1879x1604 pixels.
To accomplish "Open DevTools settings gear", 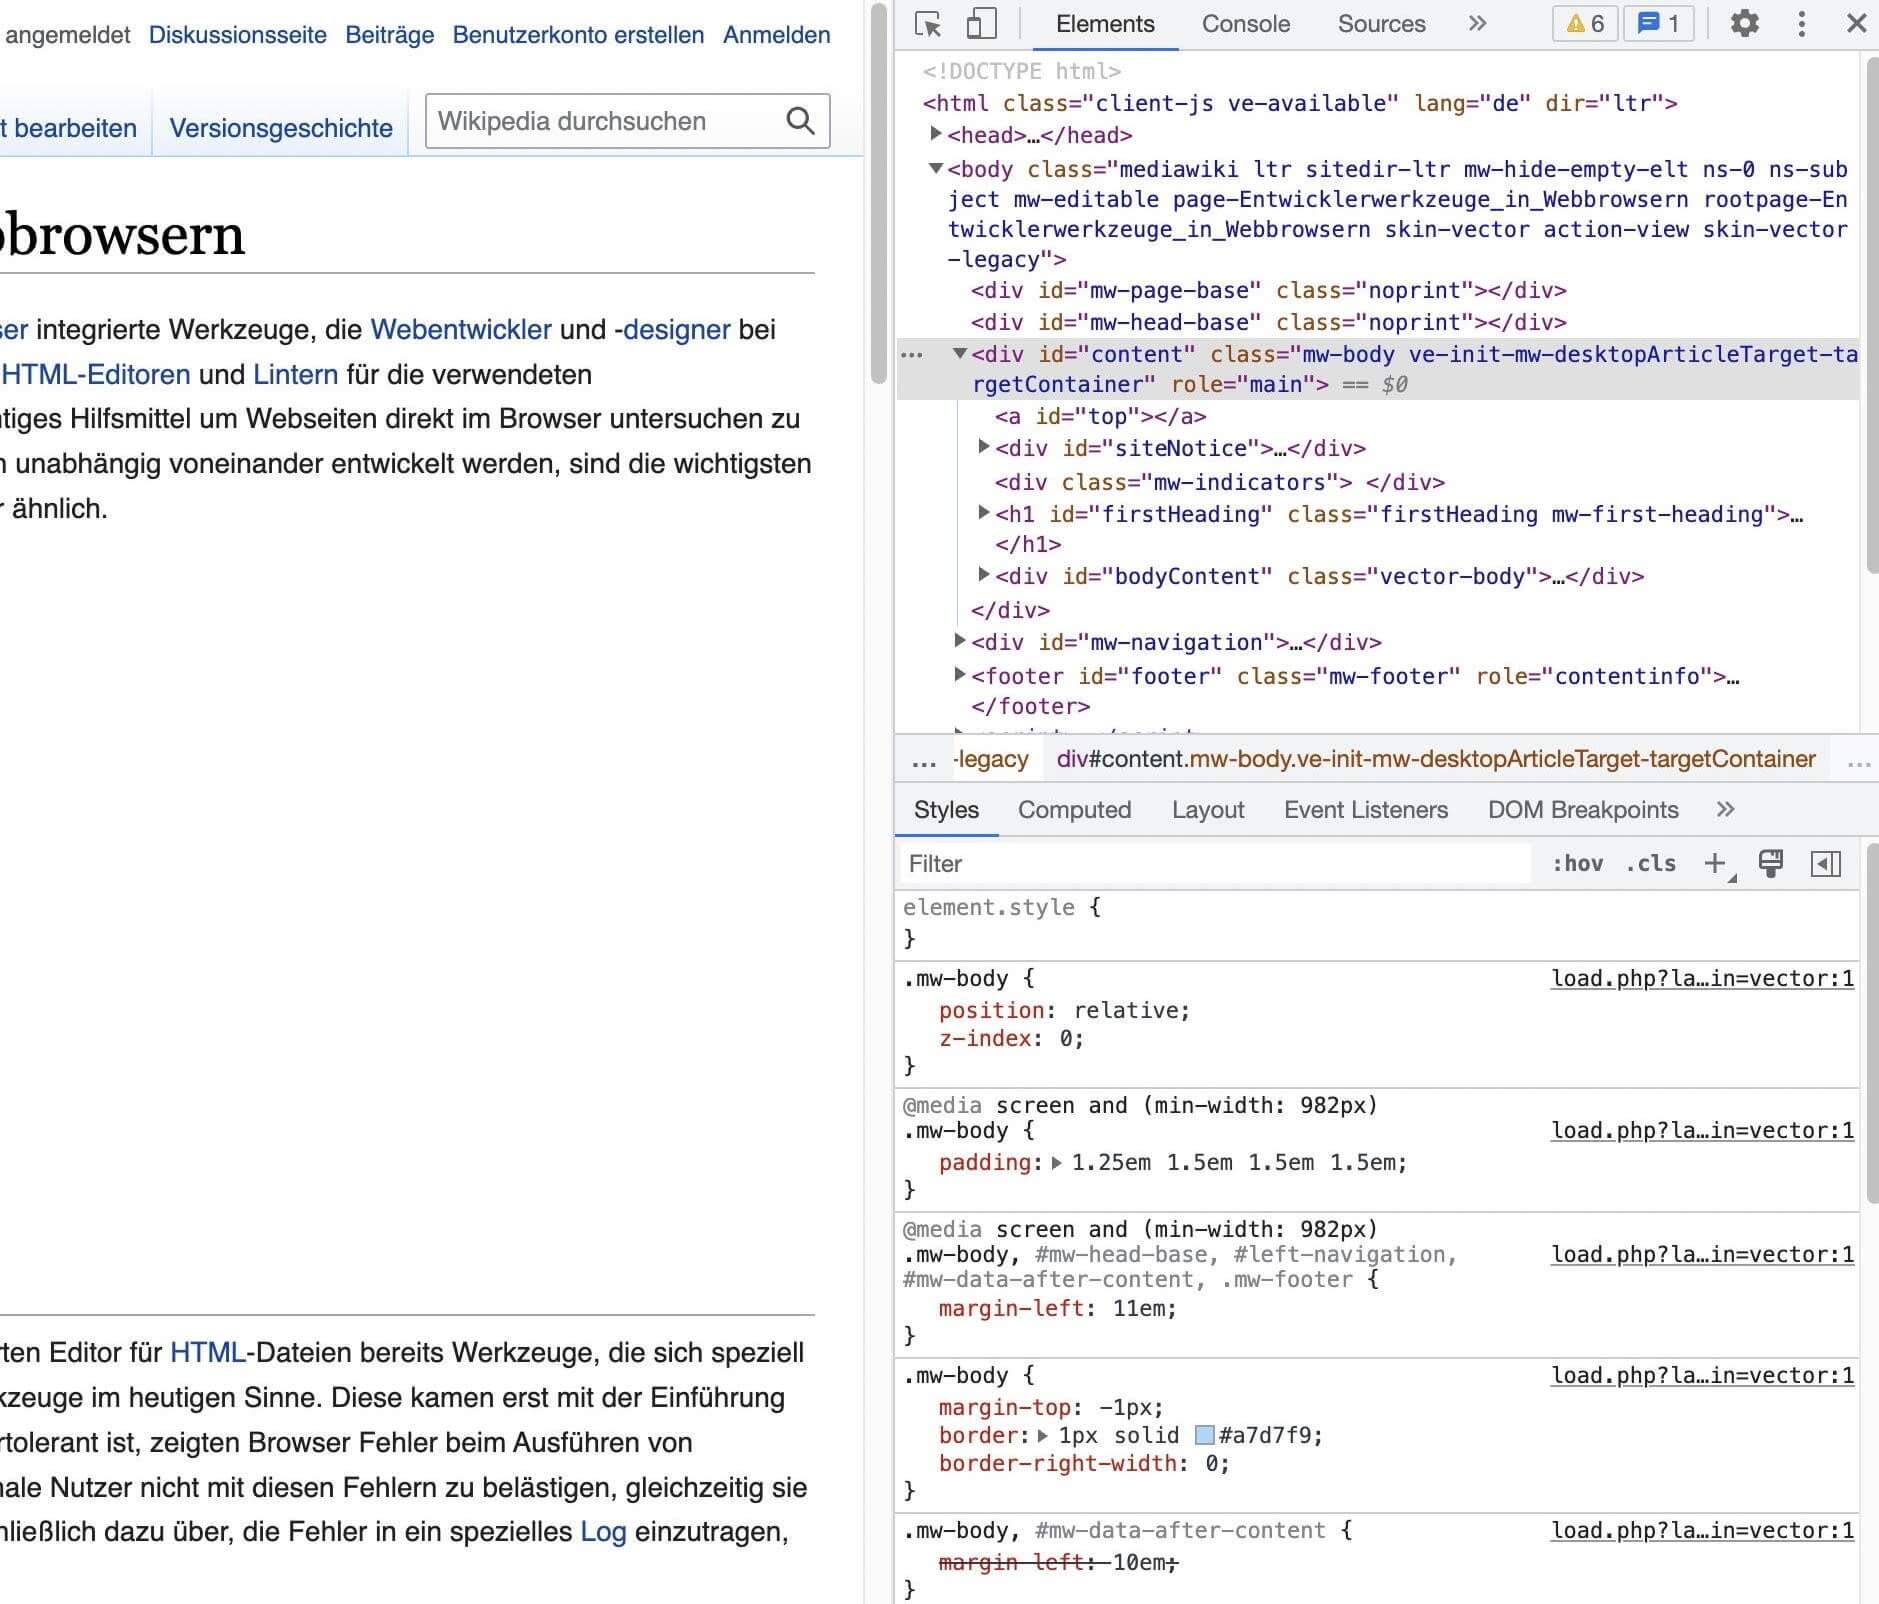I will pyautogui.click(x=1744, y=24).
